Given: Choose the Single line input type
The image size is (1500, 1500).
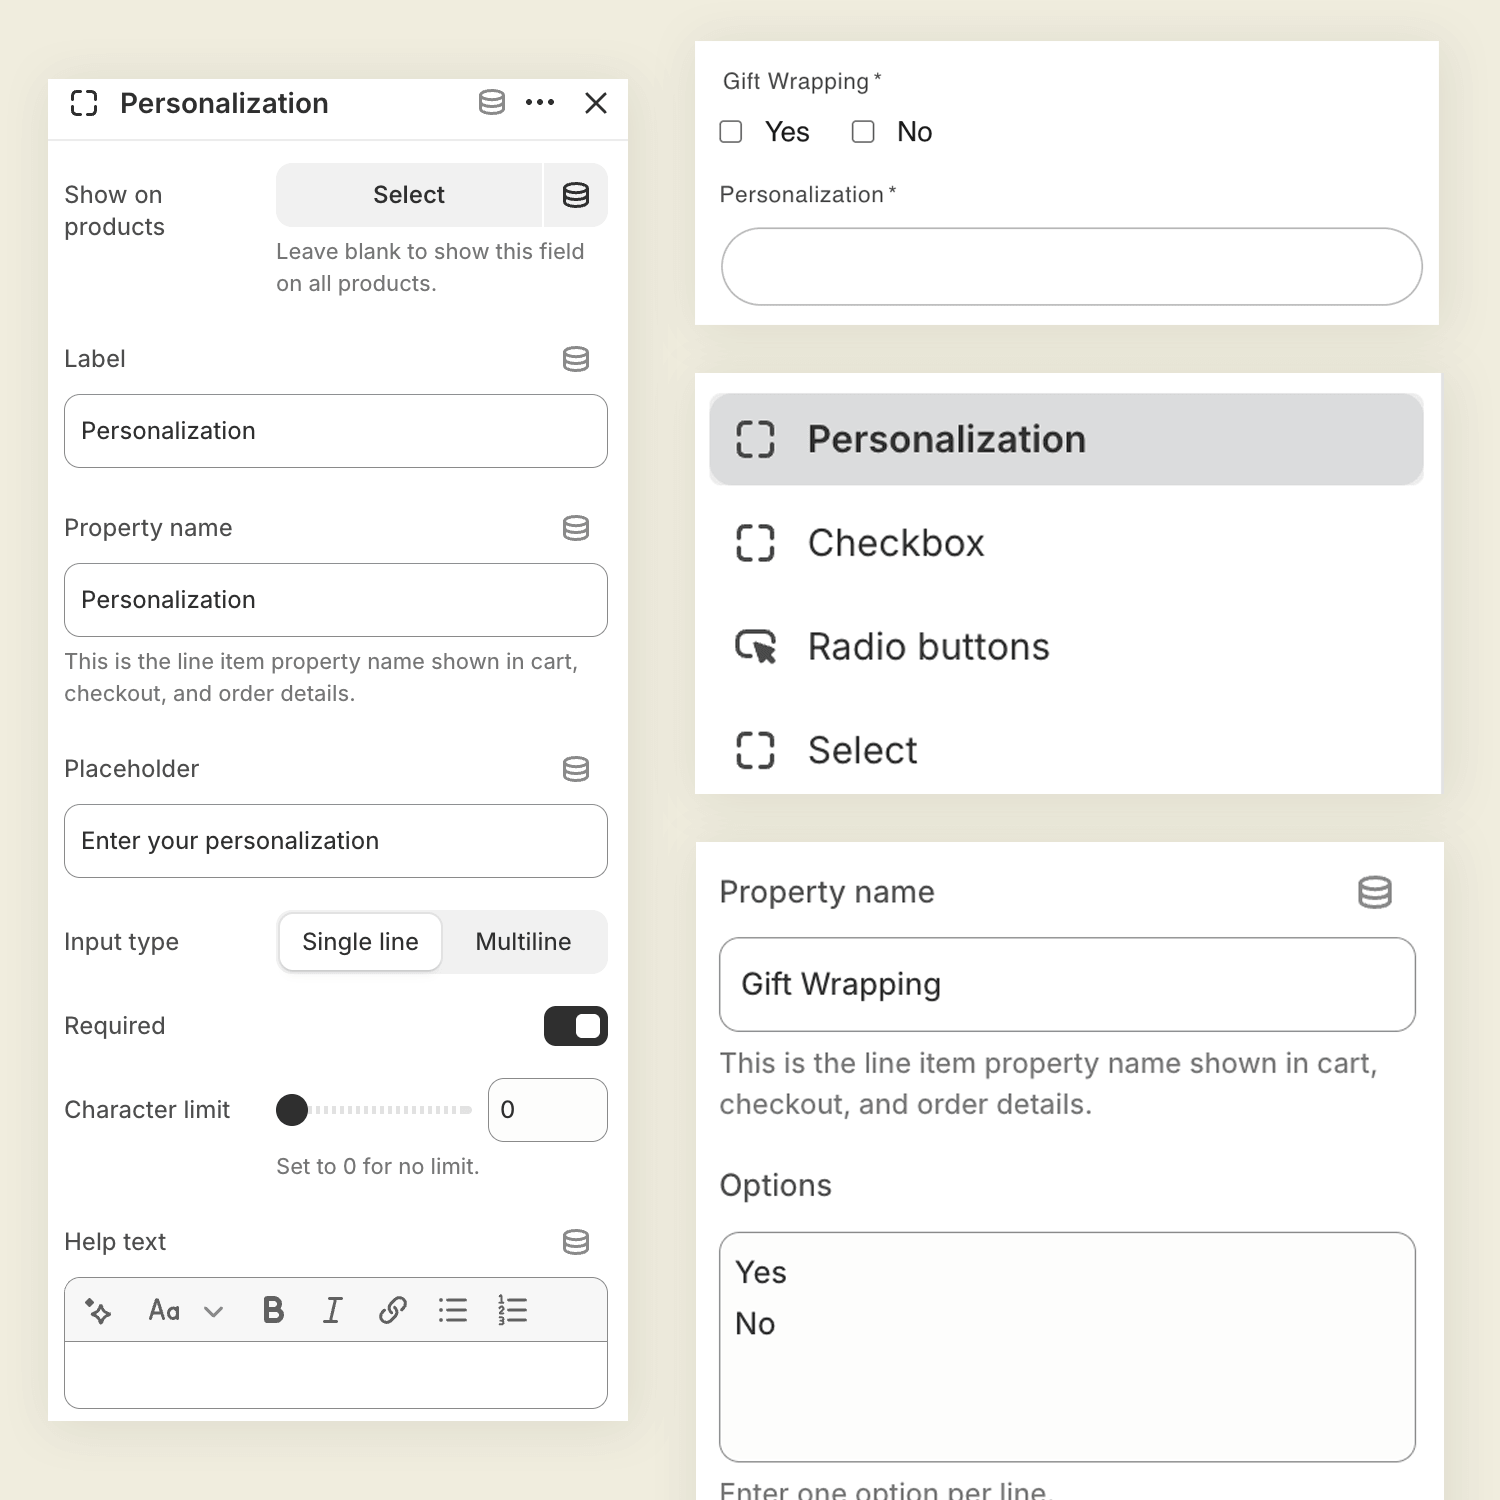Looking at the screenshot, I should [360, 942].
